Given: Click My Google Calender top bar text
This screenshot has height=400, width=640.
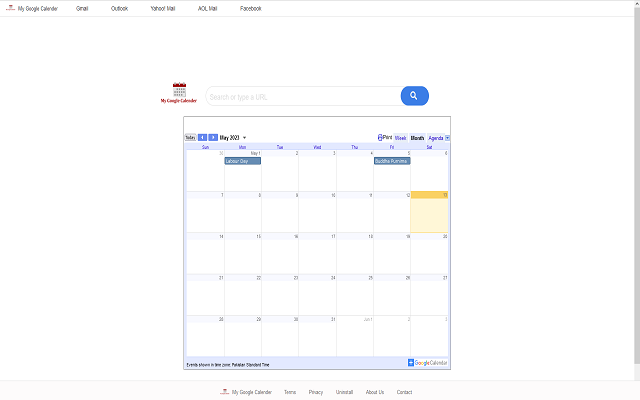Looking at the screenshot, I should (x=38, y=8).
